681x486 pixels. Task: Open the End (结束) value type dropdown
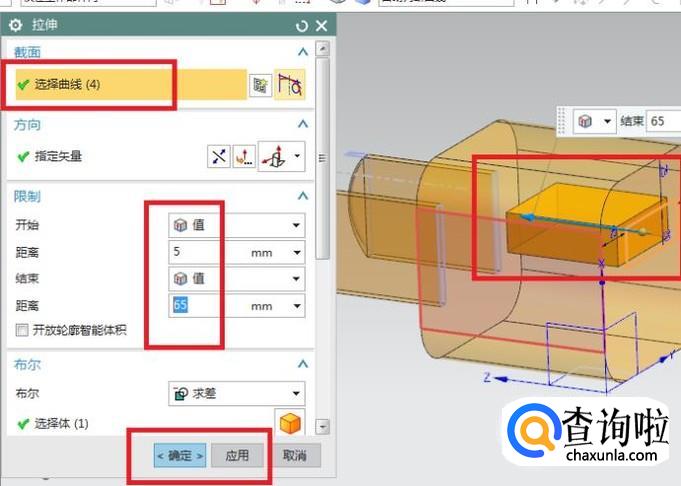(x=237, y=278)
